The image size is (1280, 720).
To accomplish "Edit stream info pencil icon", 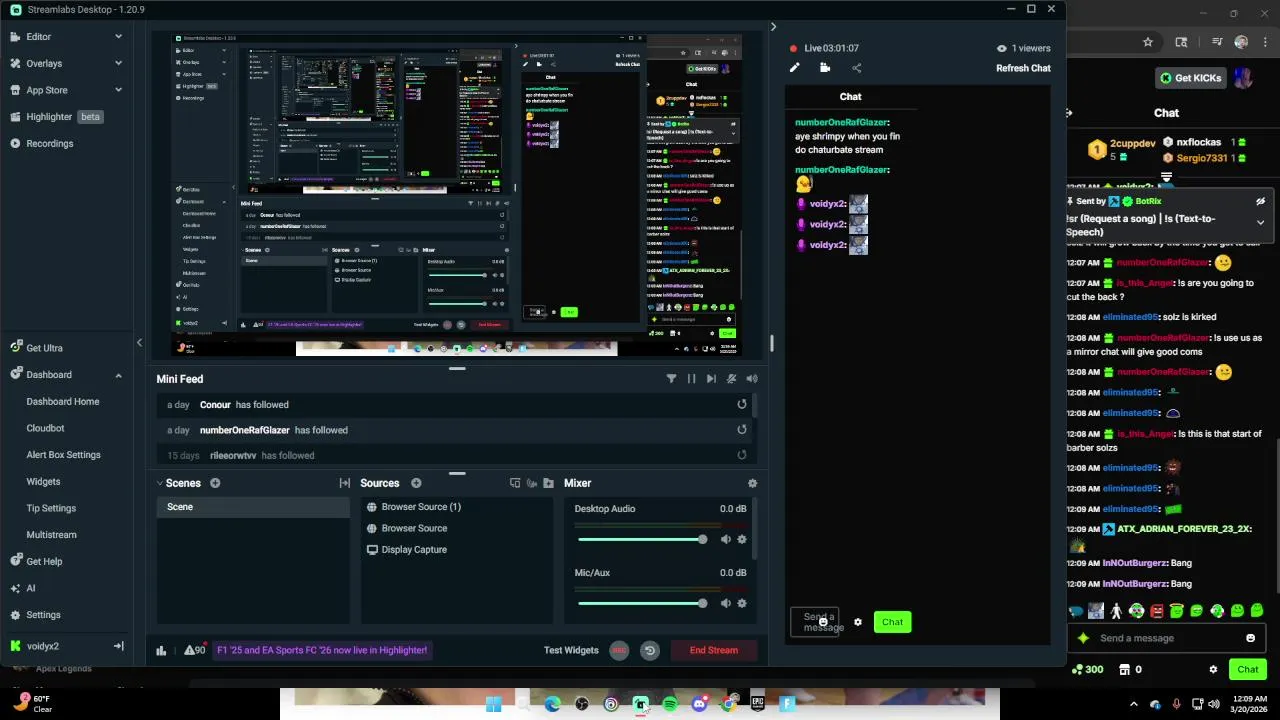I will [x=795, y=68].
